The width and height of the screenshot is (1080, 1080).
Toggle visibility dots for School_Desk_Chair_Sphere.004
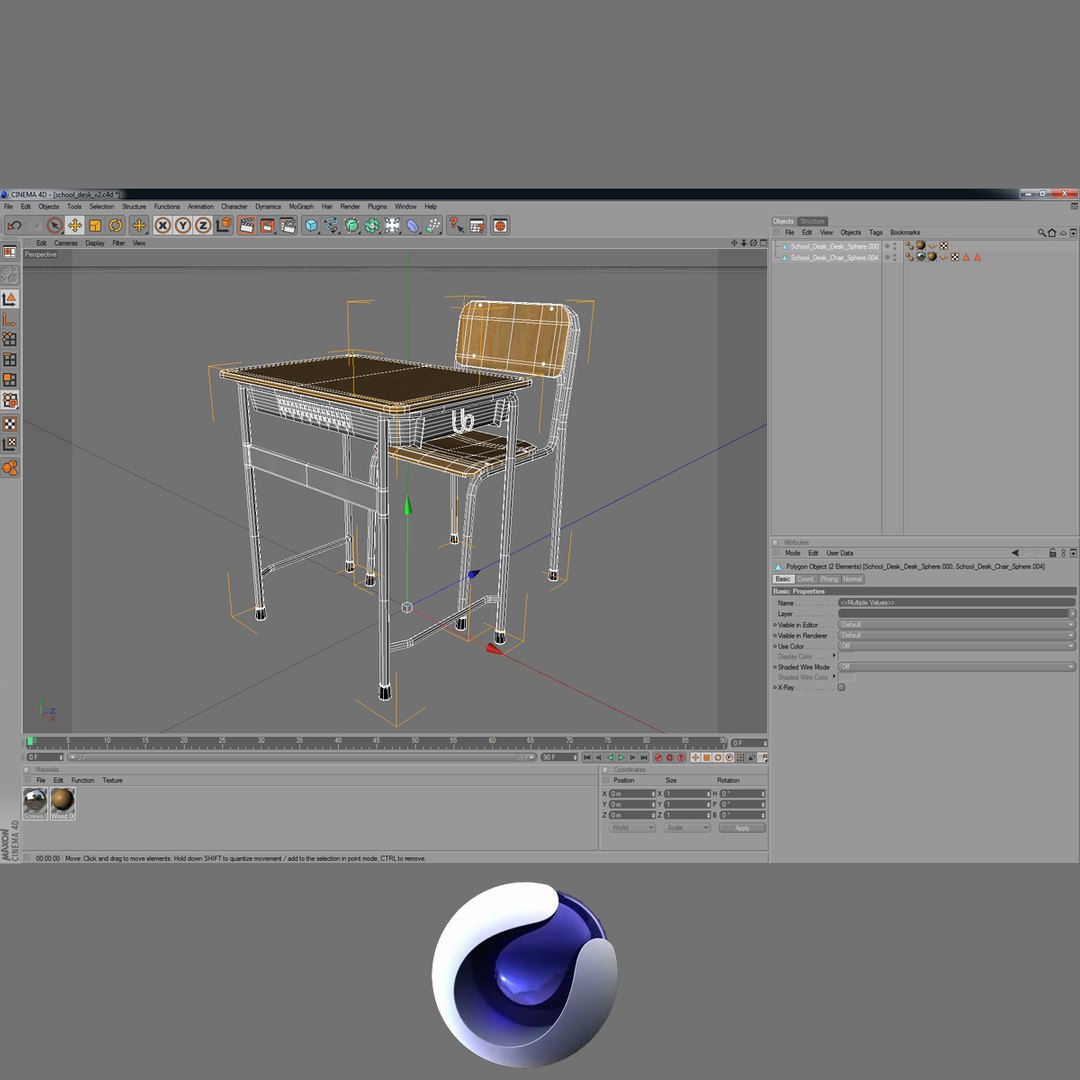point(895,258)
